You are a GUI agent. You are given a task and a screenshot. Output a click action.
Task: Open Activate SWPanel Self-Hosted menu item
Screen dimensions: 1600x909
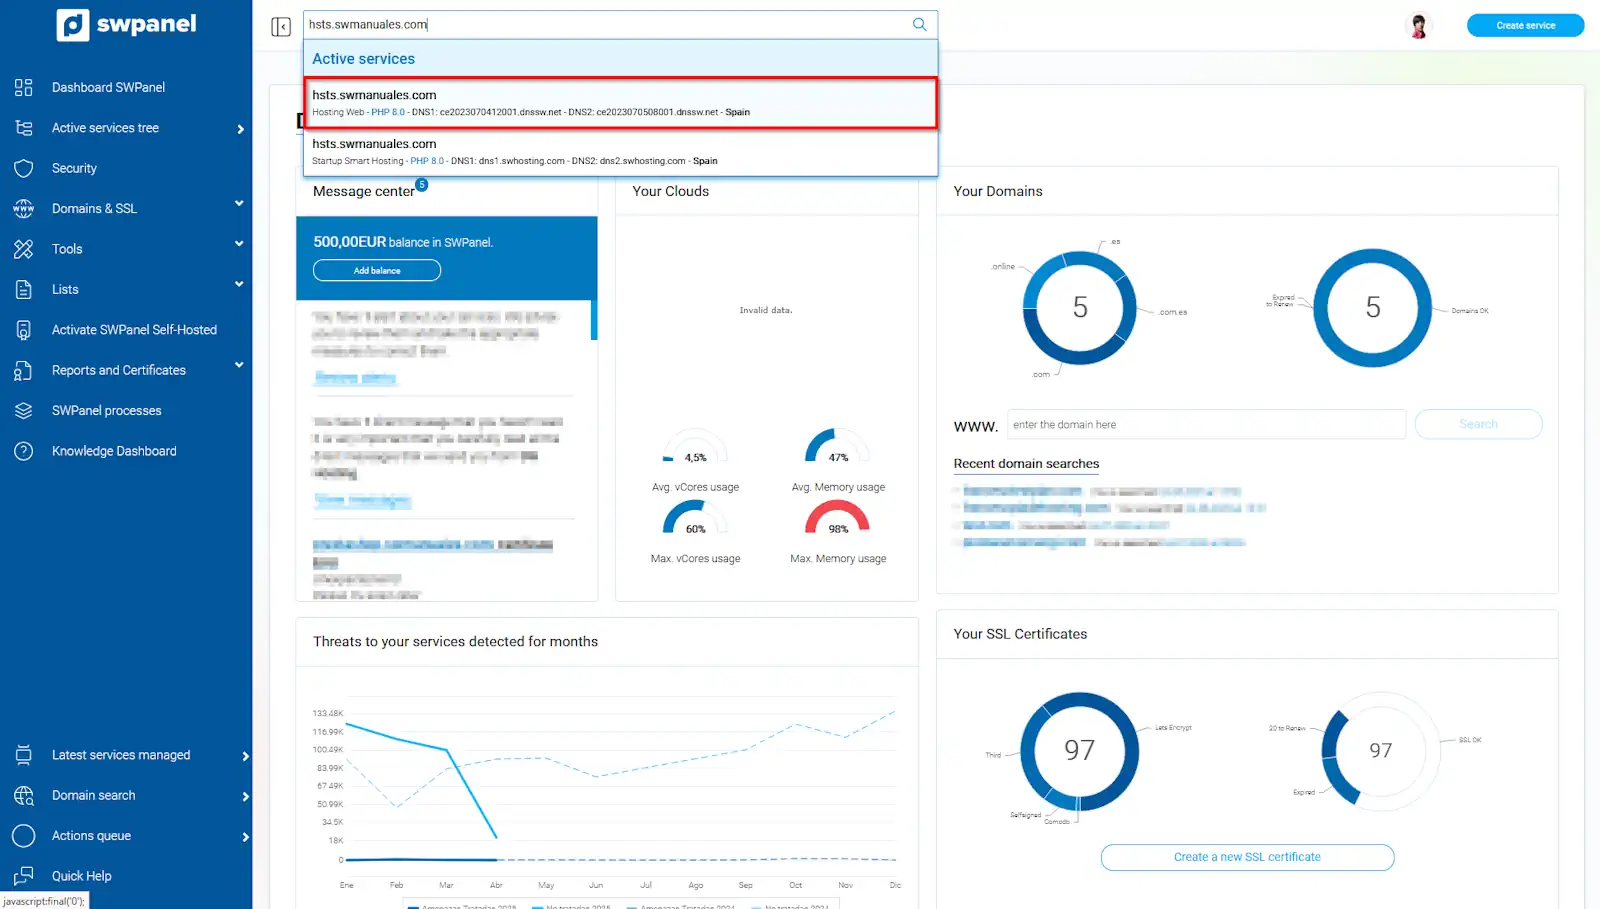coord(134,330)
